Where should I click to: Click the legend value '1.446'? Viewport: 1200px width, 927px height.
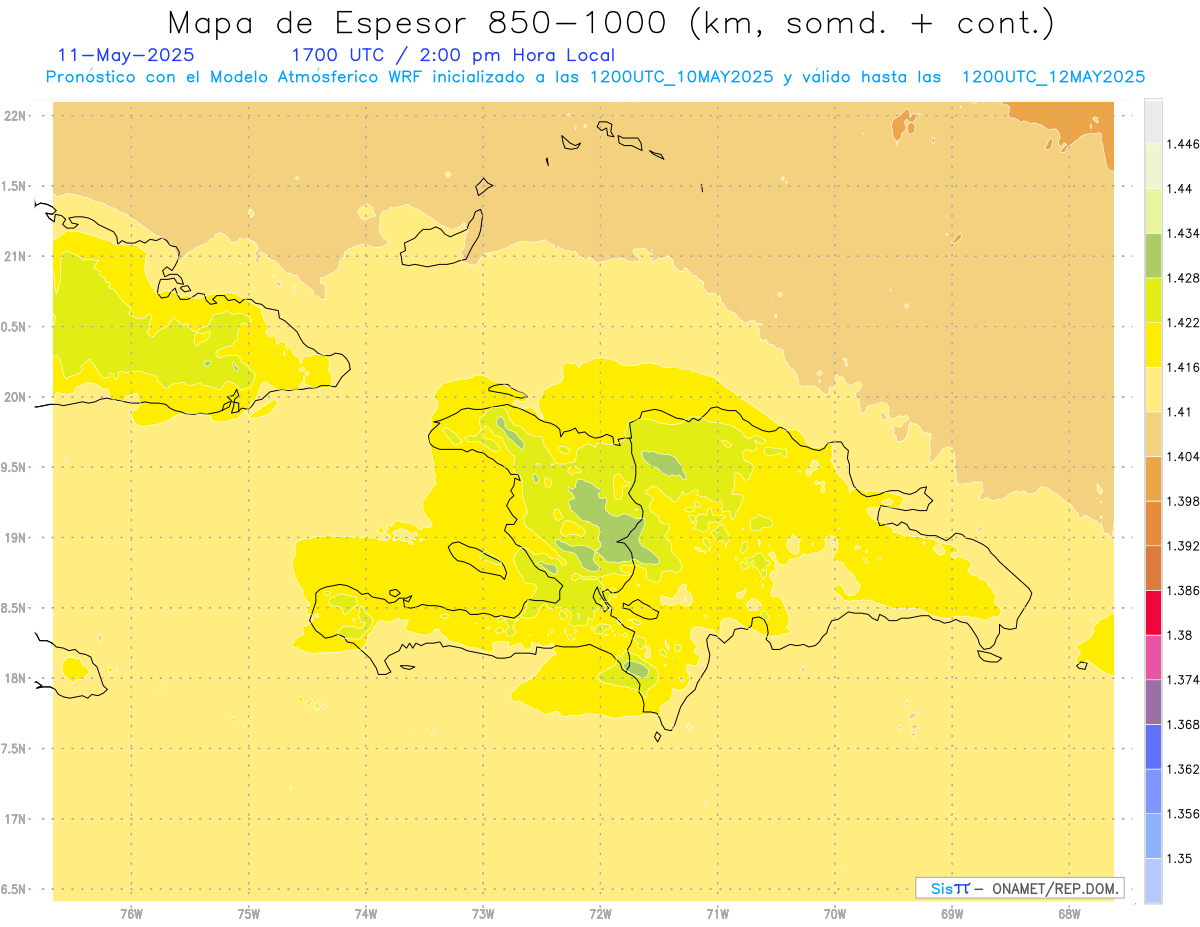coord(1182,144)
